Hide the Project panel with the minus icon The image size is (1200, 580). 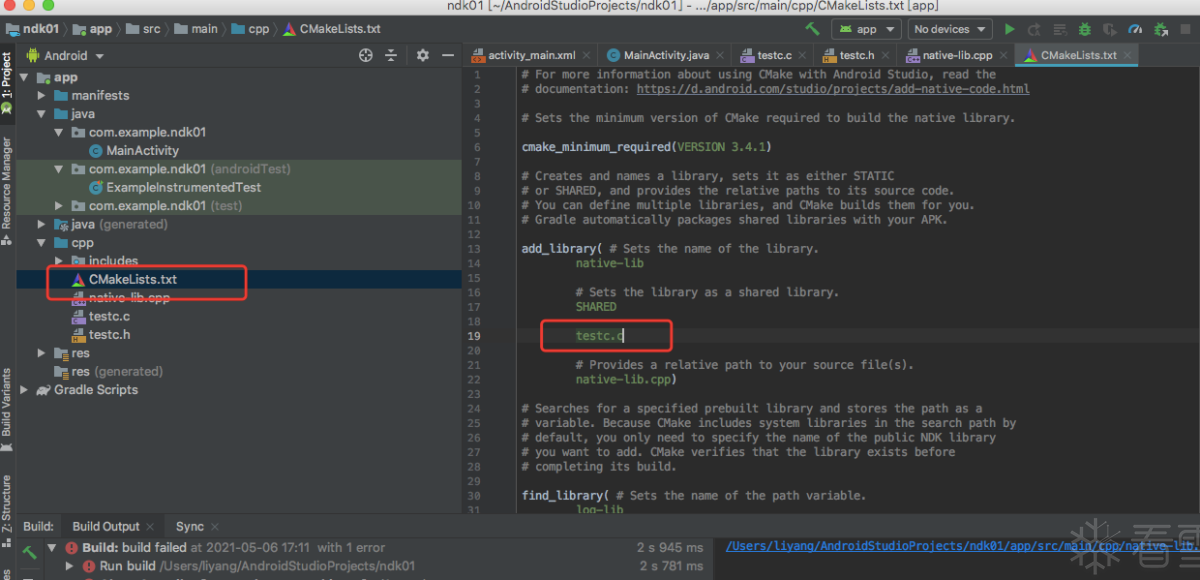447,56
